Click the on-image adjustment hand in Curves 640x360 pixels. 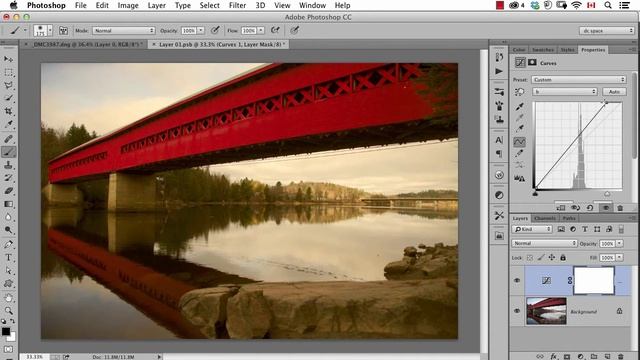519,92
